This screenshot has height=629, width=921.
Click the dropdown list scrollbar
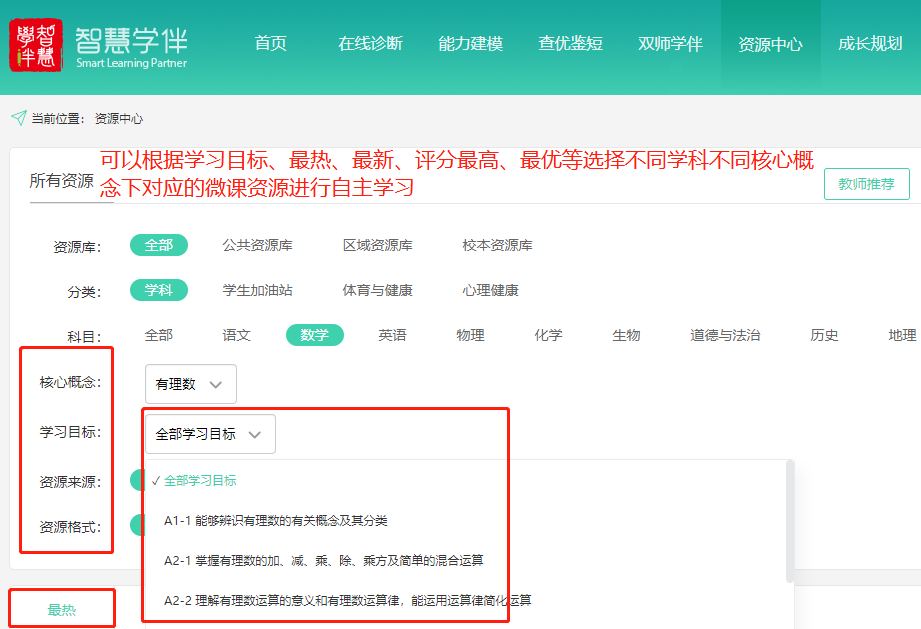point(790,520)
